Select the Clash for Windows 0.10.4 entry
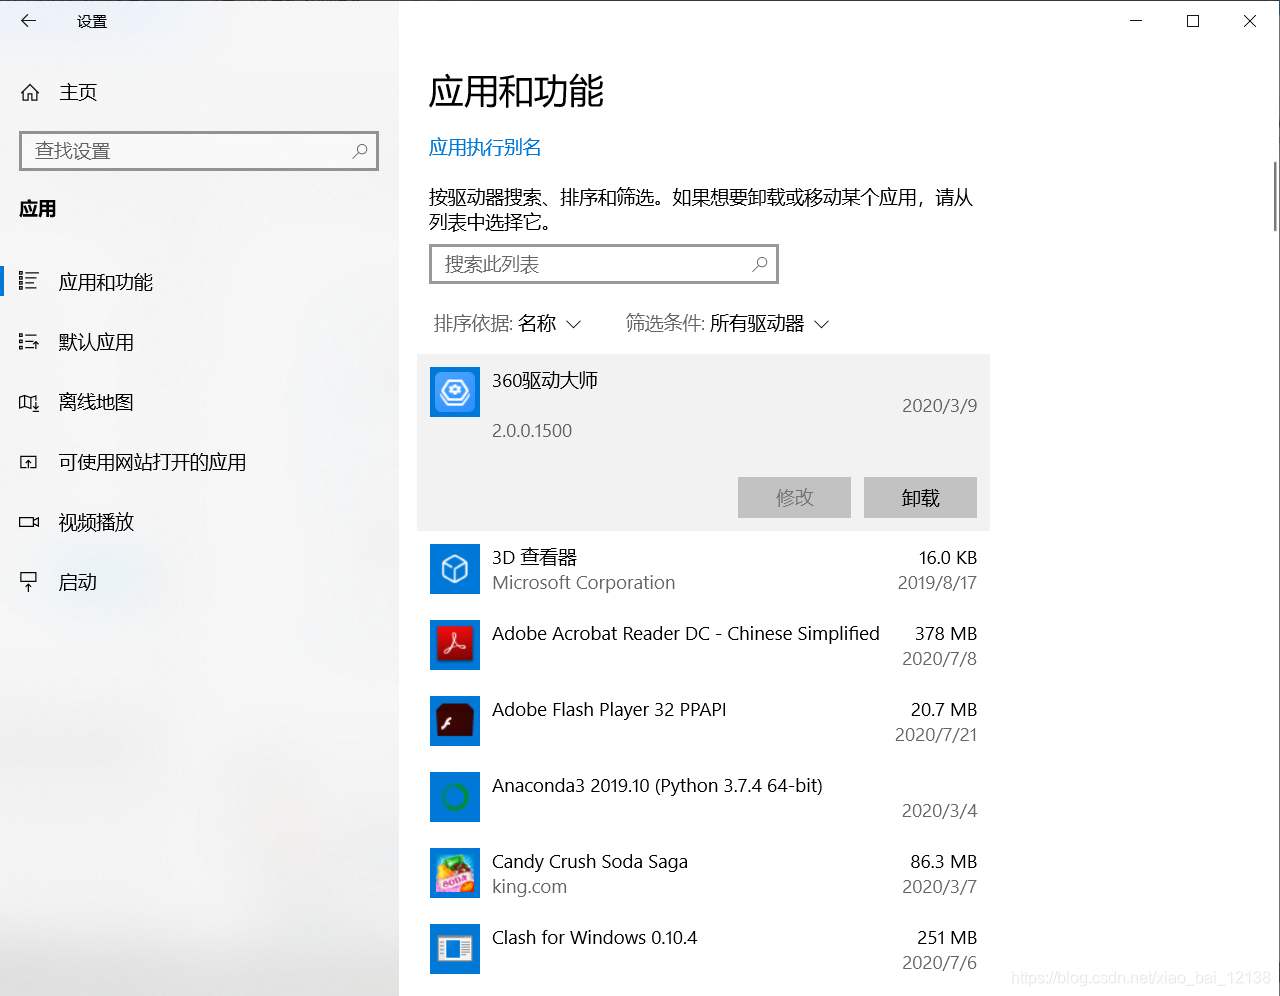This screenshot has width=1280, height=996. pyautogui.click(x=703, y=949)
